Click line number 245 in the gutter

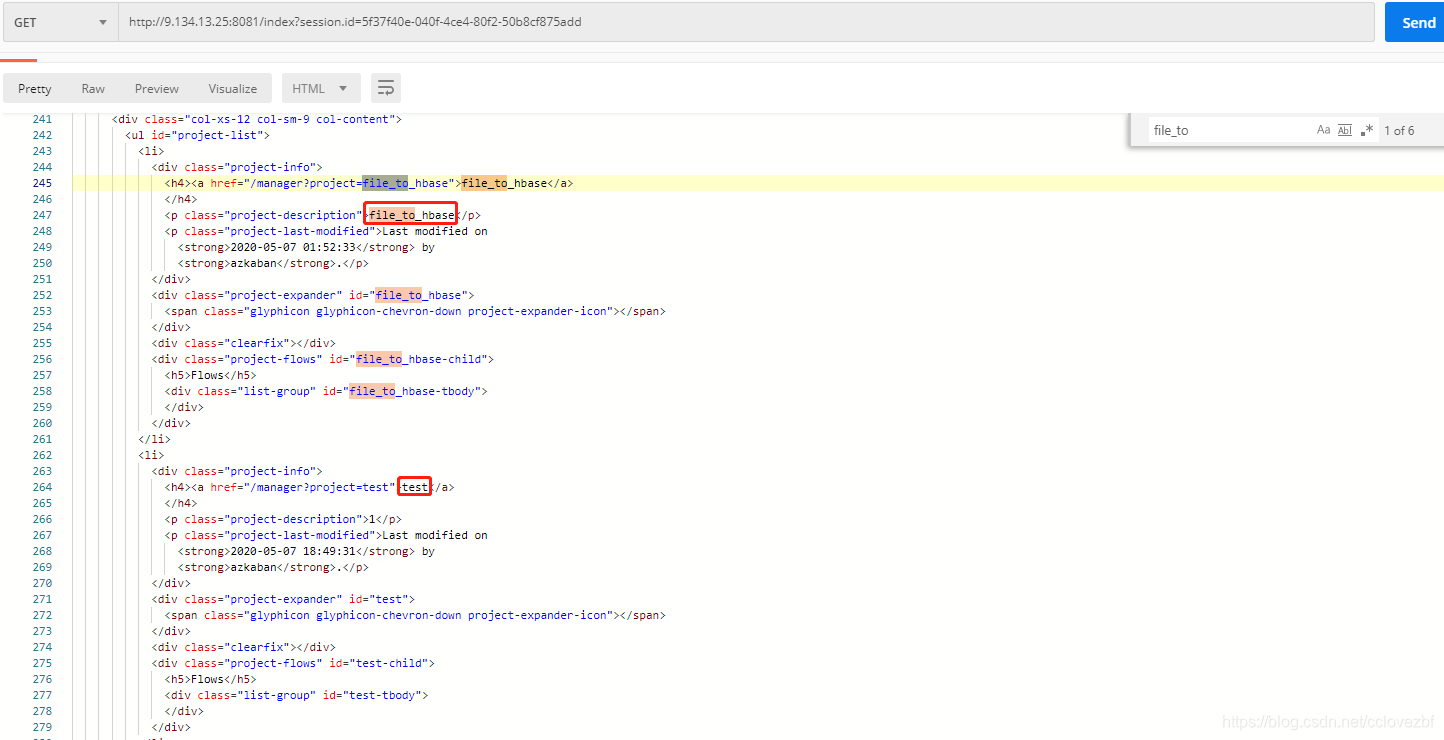41,182
